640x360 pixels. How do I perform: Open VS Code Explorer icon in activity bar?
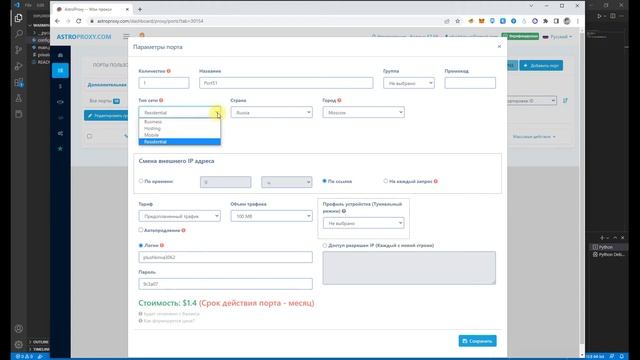click(x=18, y=18)
